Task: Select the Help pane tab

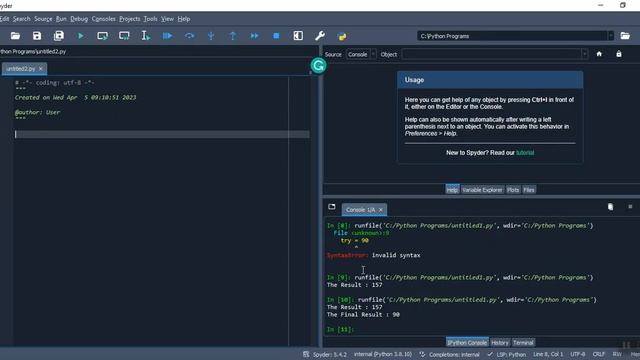Action: pyautogui.click(x=452, y=190)
